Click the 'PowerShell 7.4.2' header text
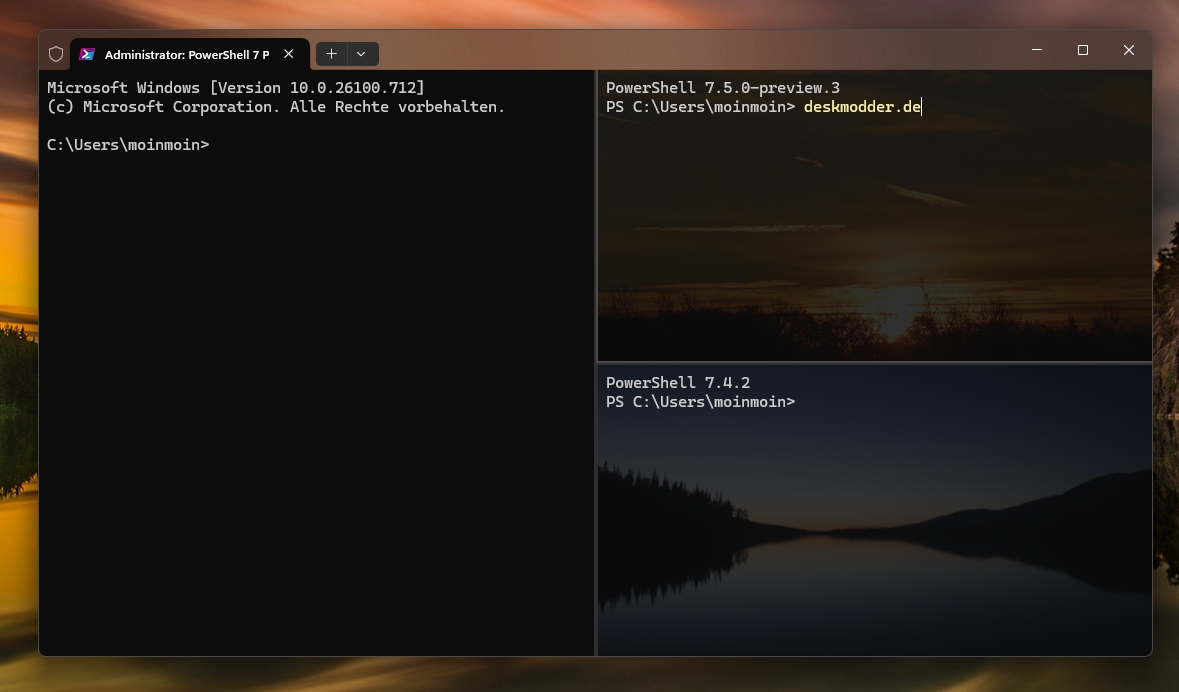Image resolution: width=1179 pixels, height=692 pixels. click(x=677, y=383)
